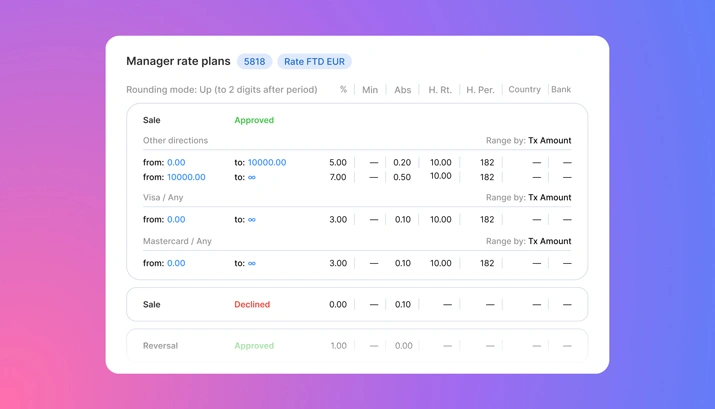Click the H. Per. column header
The width and height of the screenshot is (715, 409).
tap(480, 90)
